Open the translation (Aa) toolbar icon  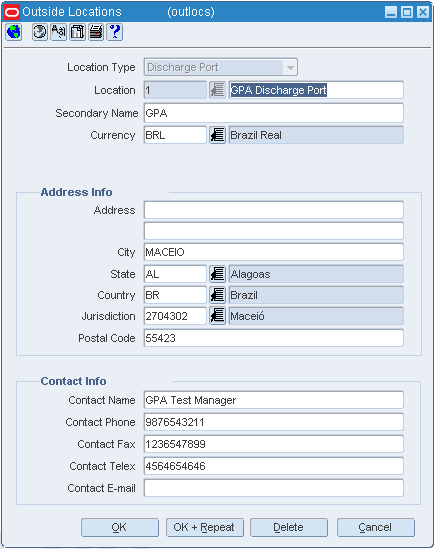58,32
